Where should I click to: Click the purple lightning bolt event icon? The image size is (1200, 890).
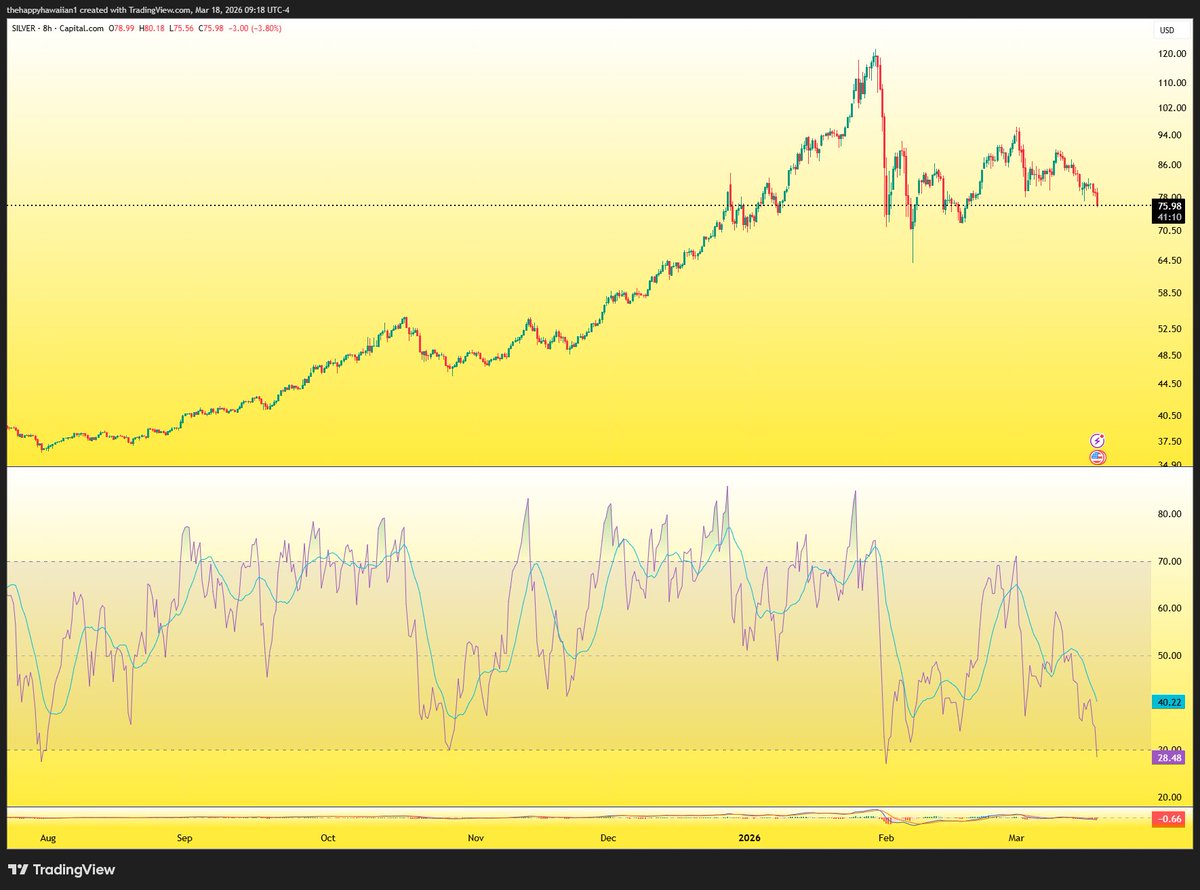[1097, 440]
